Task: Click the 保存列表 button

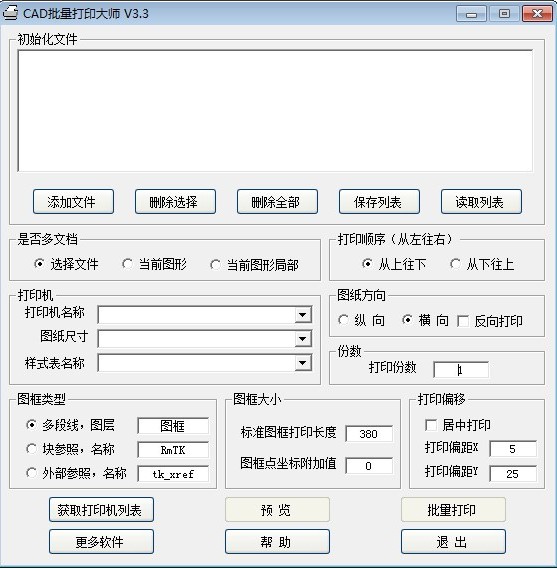Action: [x=379, y=202]
